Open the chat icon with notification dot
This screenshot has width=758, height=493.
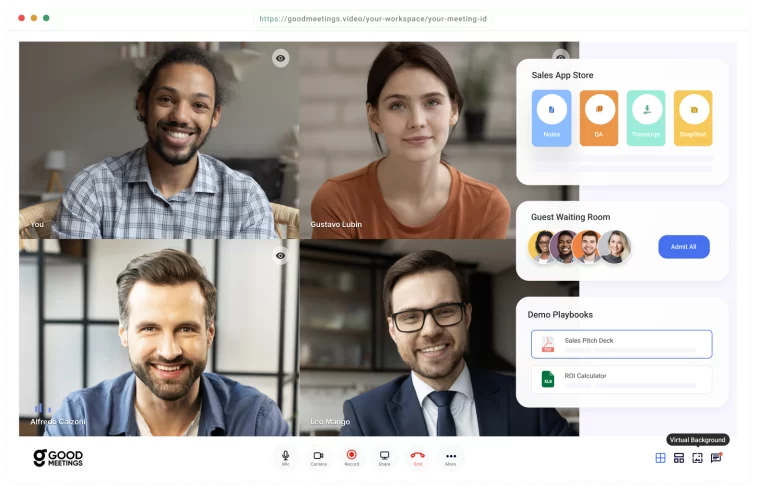click(716, 458)
